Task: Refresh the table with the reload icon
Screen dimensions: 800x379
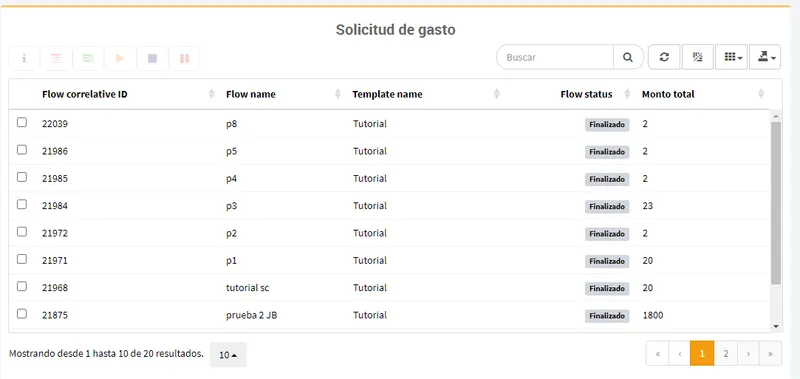Action: [664, 57]
